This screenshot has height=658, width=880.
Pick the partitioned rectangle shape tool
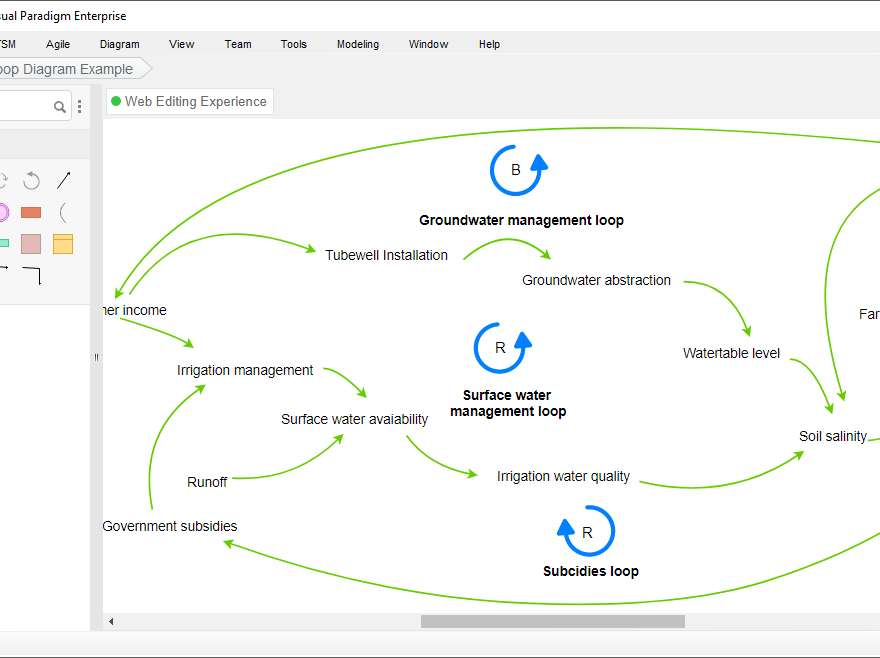(62, 243)
